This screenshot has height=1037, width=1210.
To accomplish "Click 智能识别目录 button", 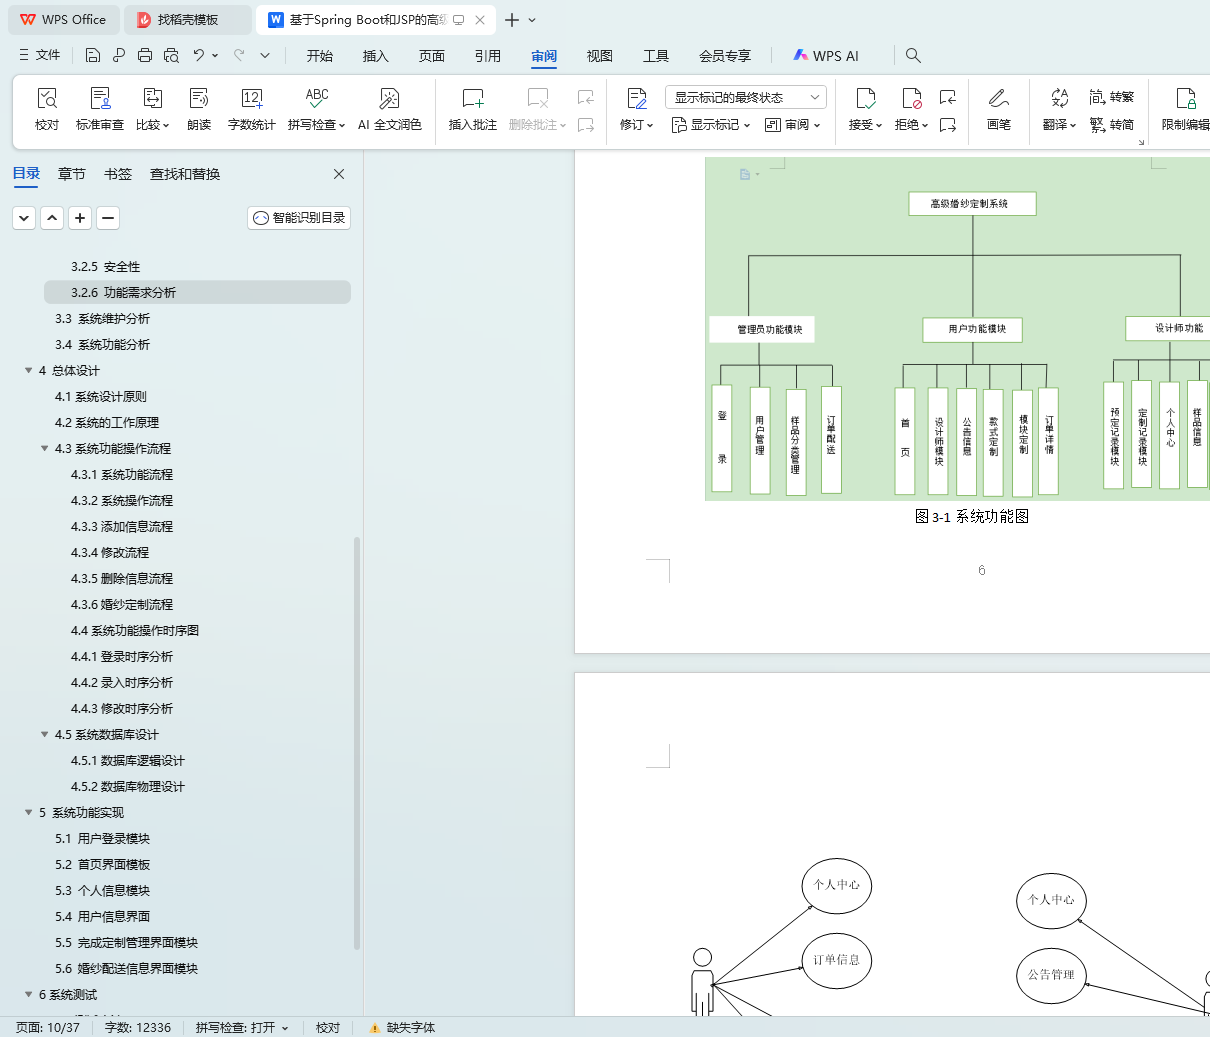I will (x=299, y=217).
